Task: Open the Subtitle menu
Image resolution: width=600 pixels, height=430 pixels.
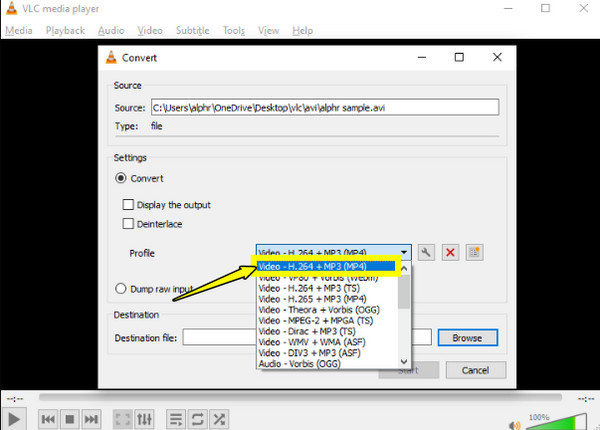Action: tap(192, 30)
